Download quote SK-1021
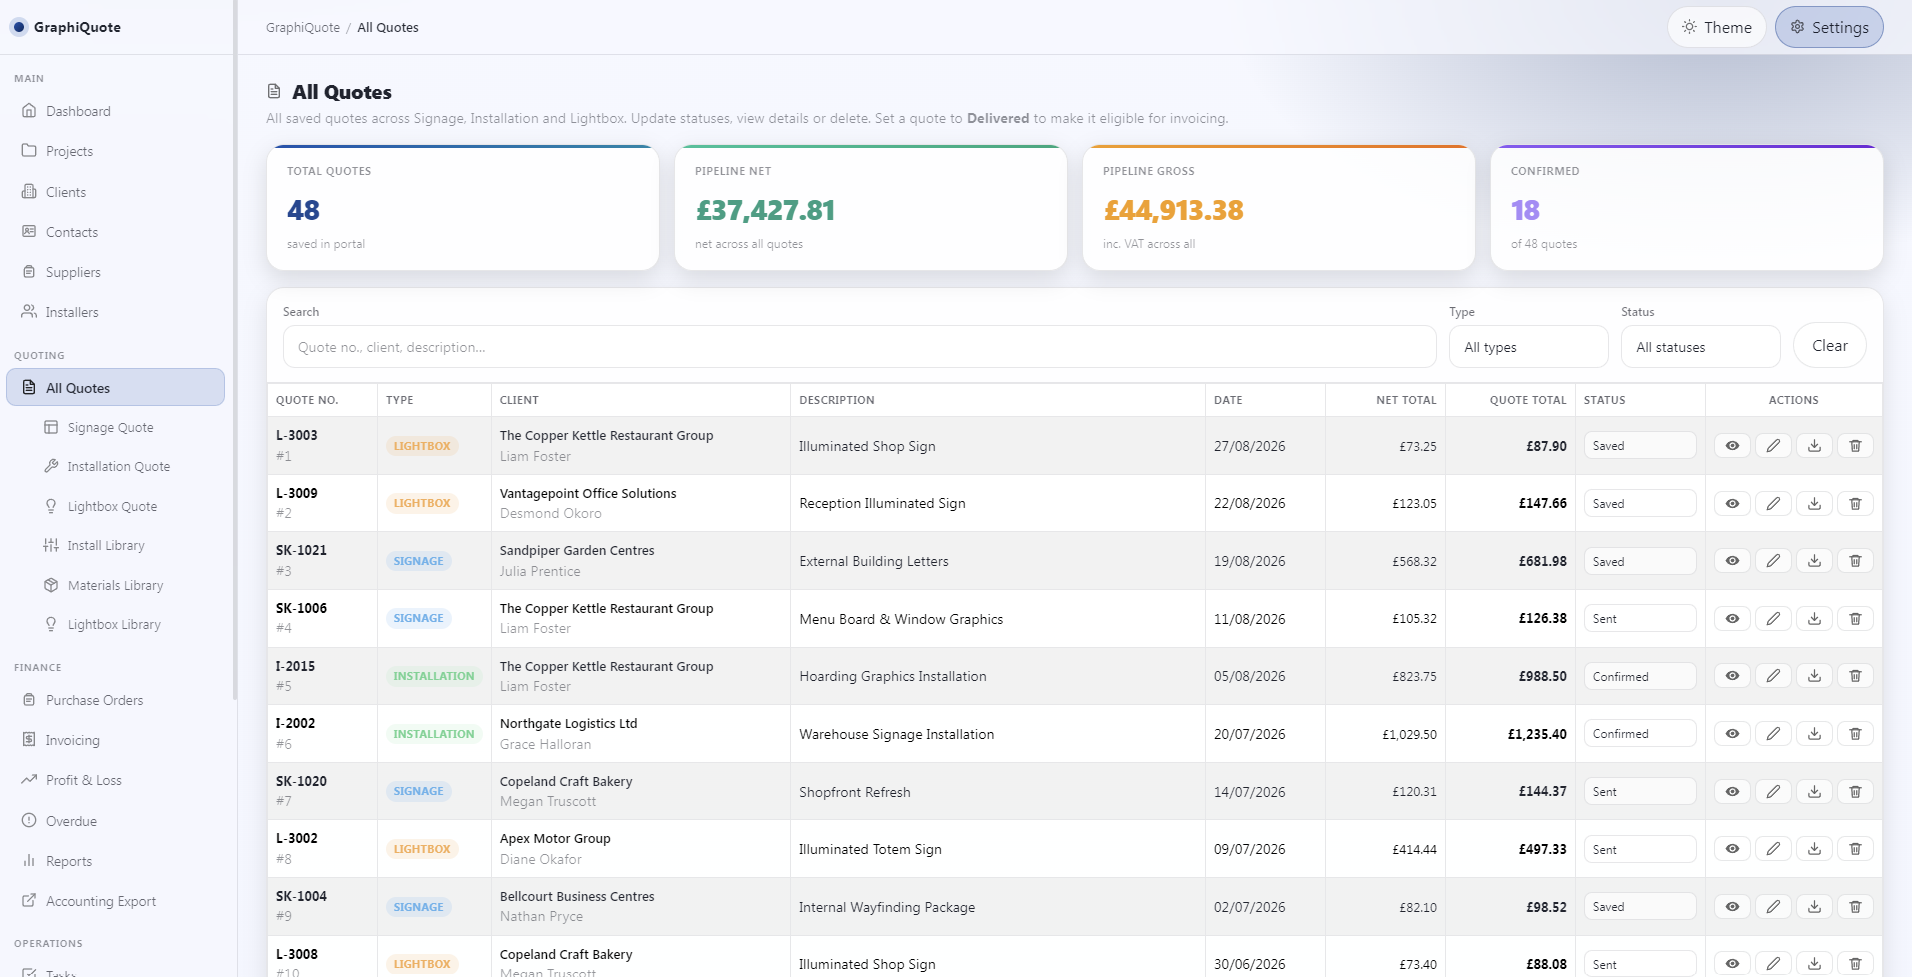 point(1814,561)
